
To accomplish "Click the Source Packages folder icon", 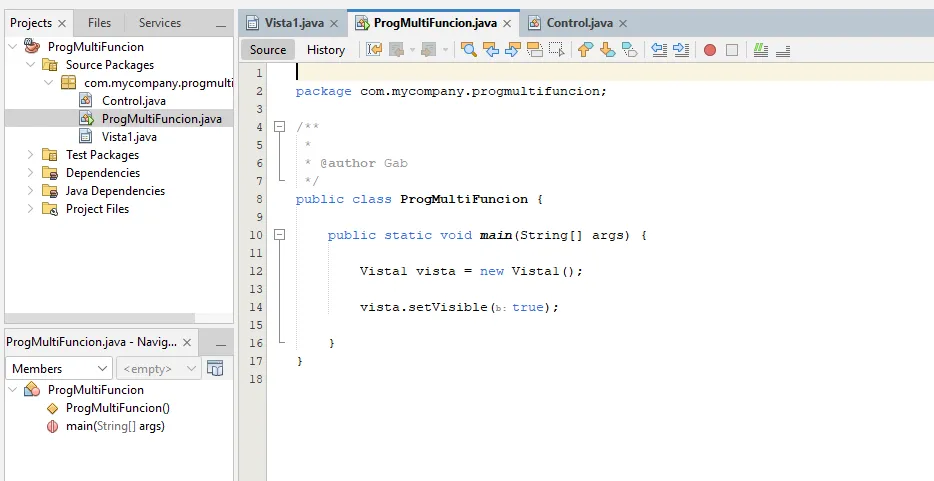I will 50,64.
